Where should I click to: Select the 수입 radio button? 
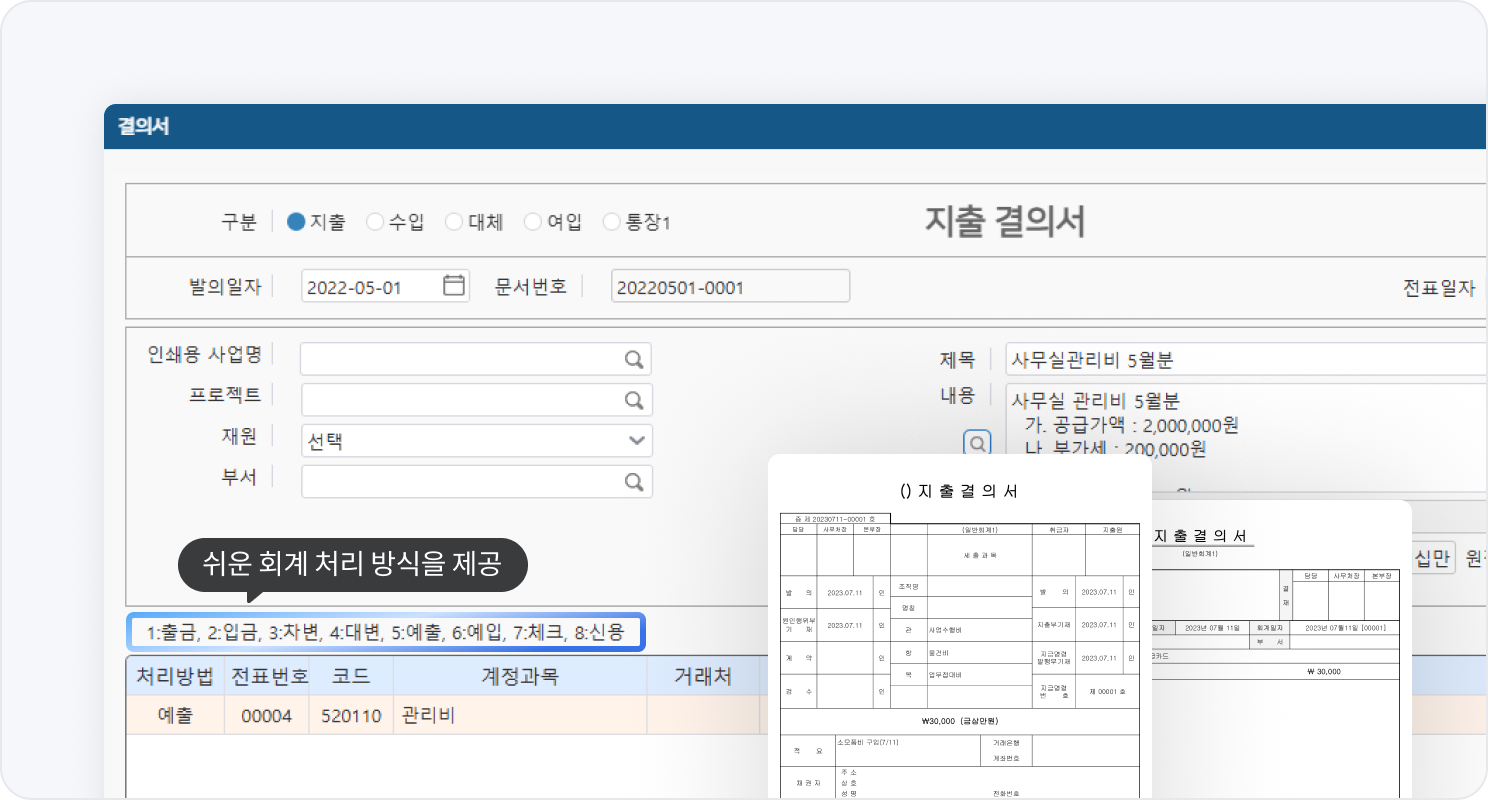click(x=375, y=222)
